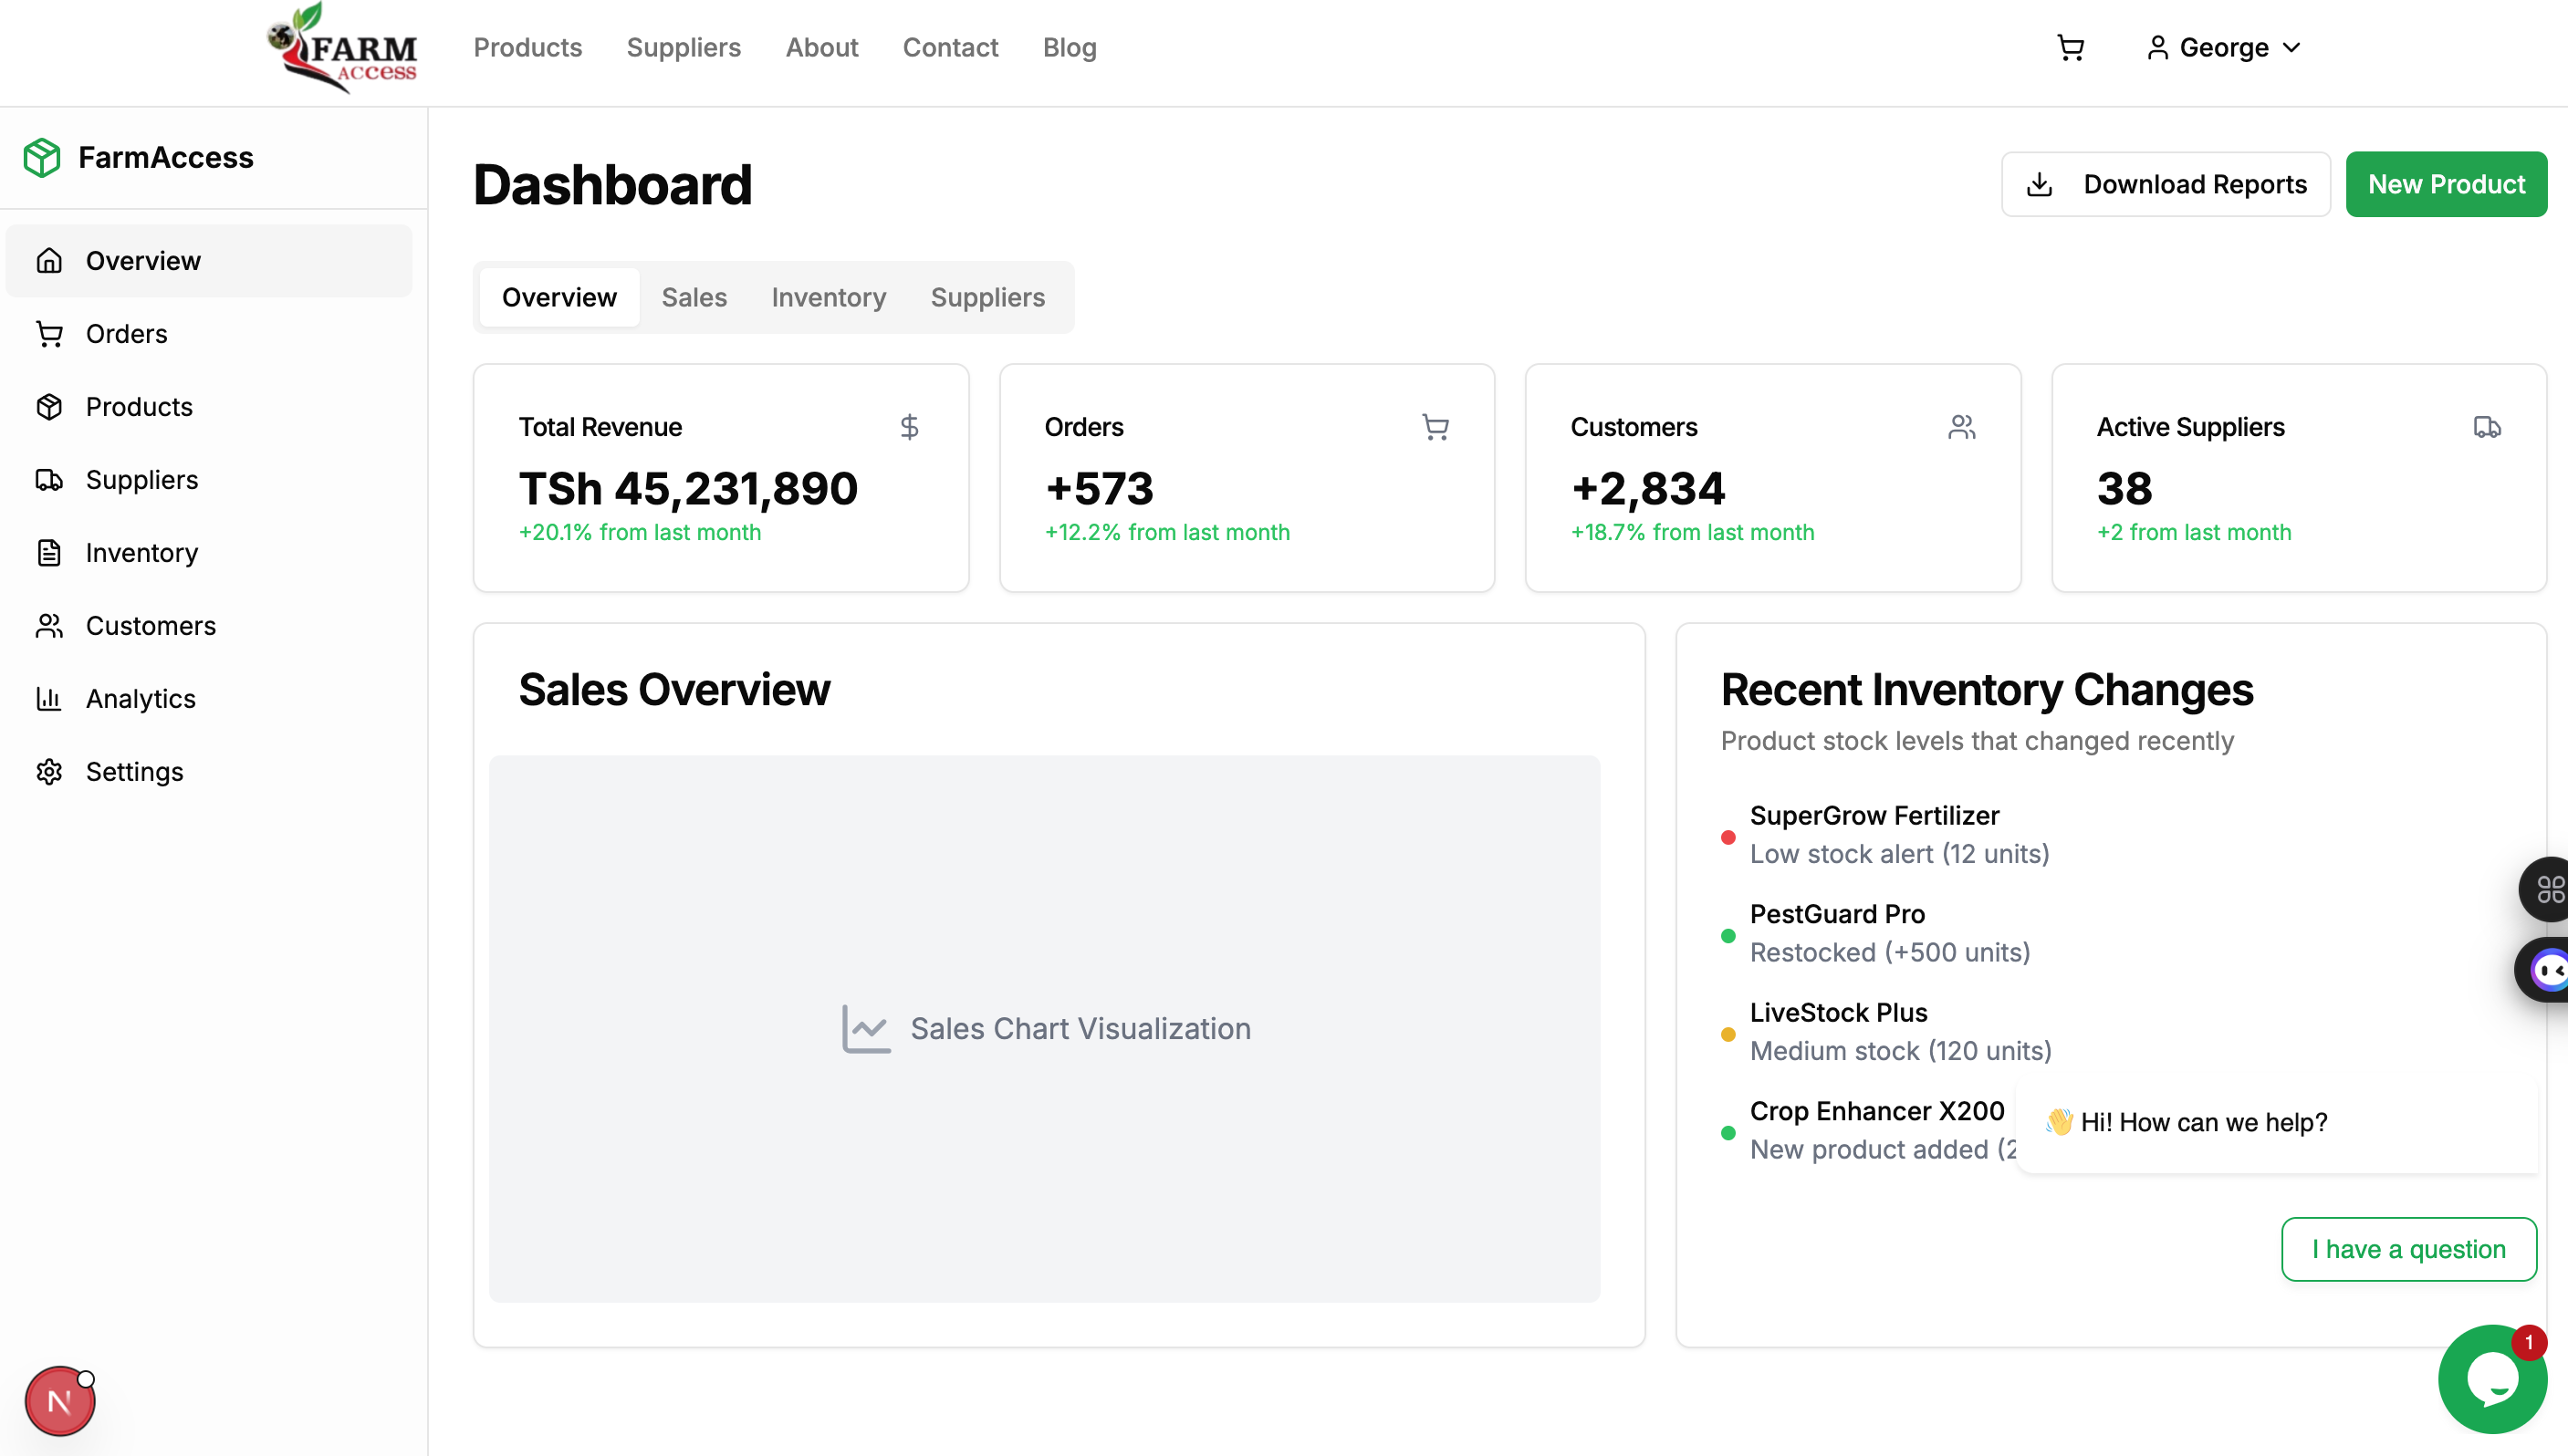This screenshot has height=1456, width=2568.
Task: Switch to the Sales tab
Action: pyautogui.click(x=694, y=297)
